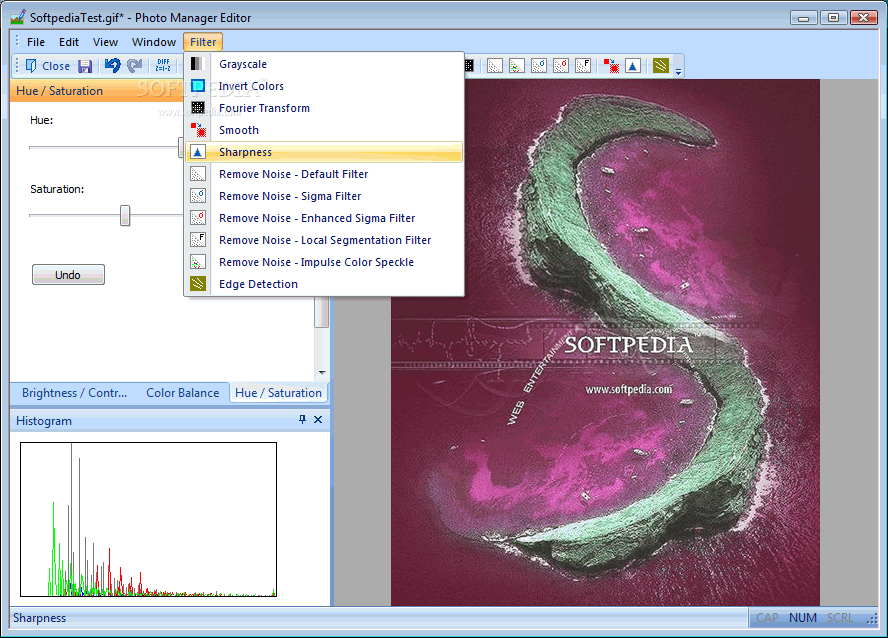Click the SCRL status bar indicator

point(840,618)
